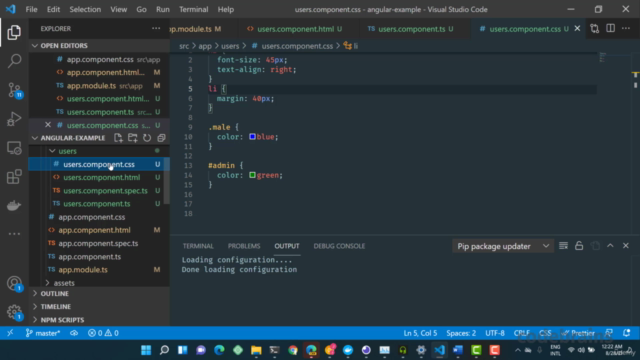This screenshot has height=360, width=640.
Task: Collapse the OPEN EDITORS section
Action: click(x=35, y=46)
